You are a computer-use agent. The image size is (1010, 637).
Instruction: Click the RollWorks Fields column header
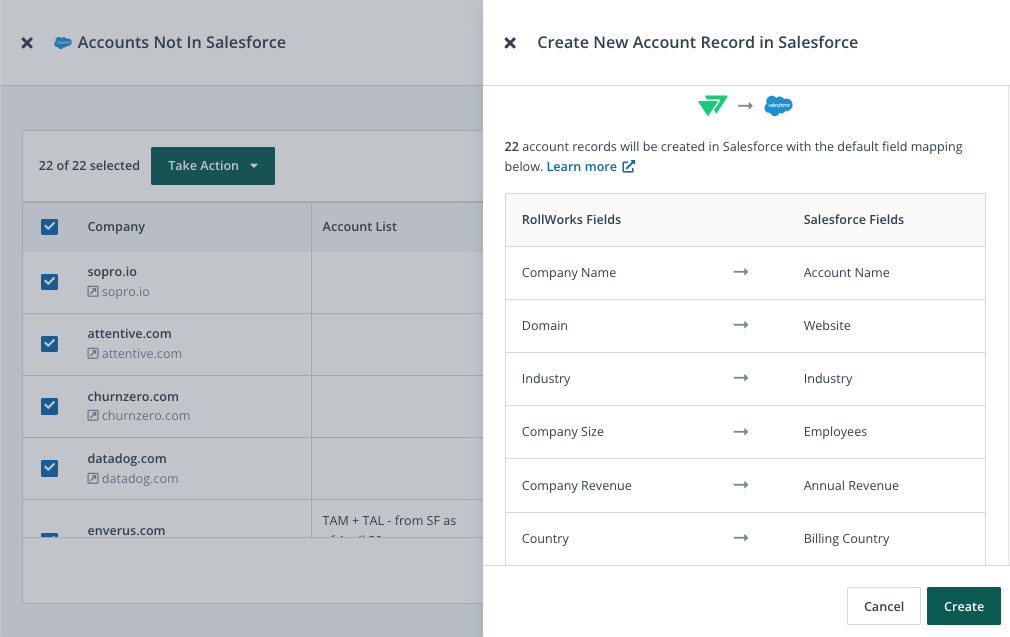pyautogui.click(x=571, y=220)
